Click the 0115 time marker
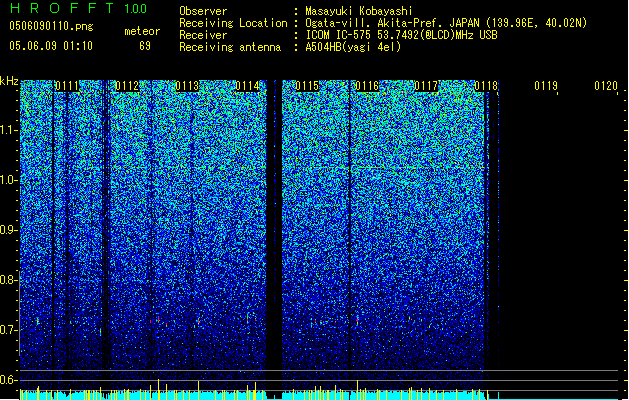Screen dimensions: 629x400 click(307, 86)
